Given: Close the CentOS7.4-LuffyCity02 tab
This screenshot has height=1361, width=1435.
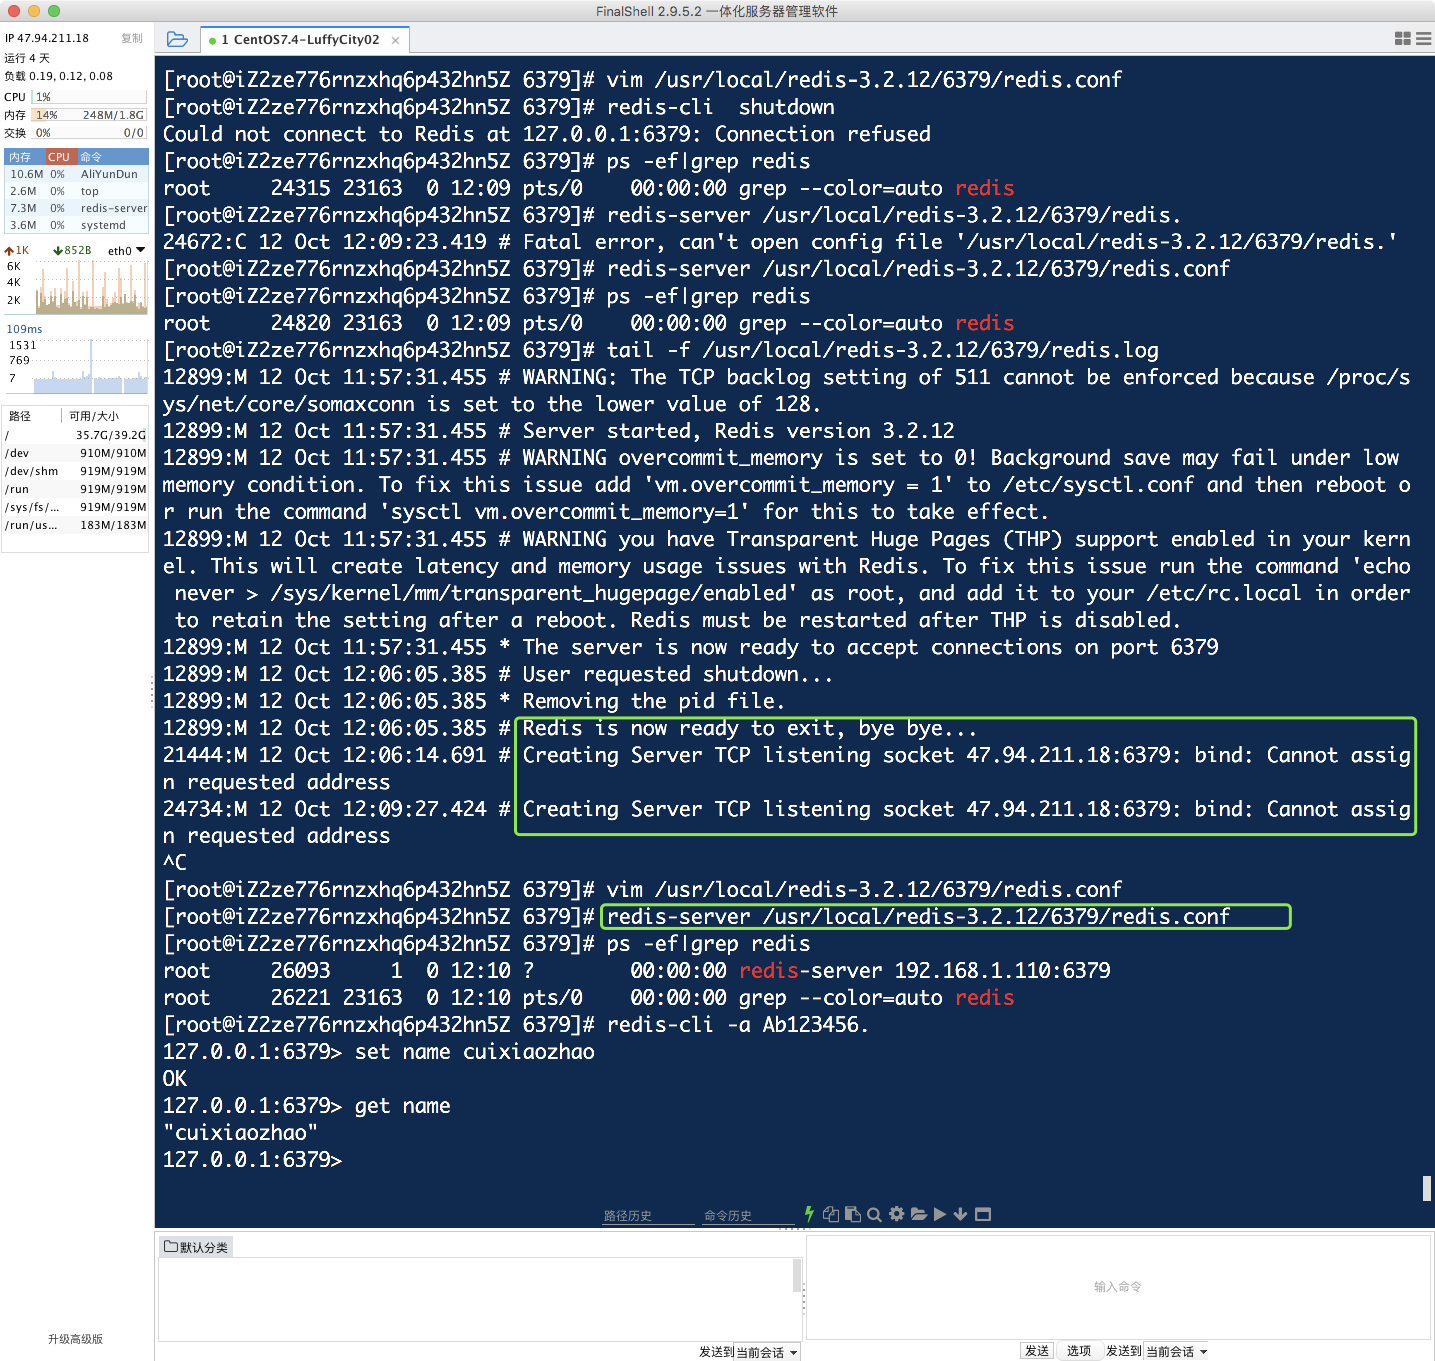Looking at the screenshot, I should coord(396,40).
